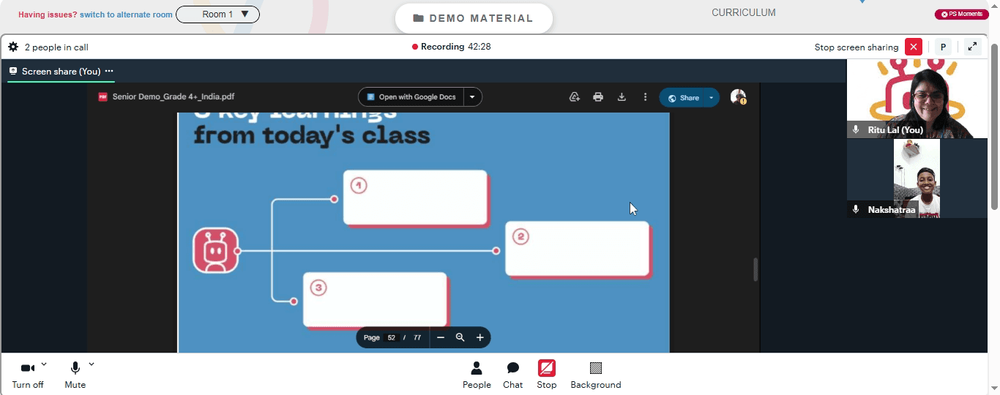Expand camera options chevron
Screen dimensions: 1000x395
[43, 364]
